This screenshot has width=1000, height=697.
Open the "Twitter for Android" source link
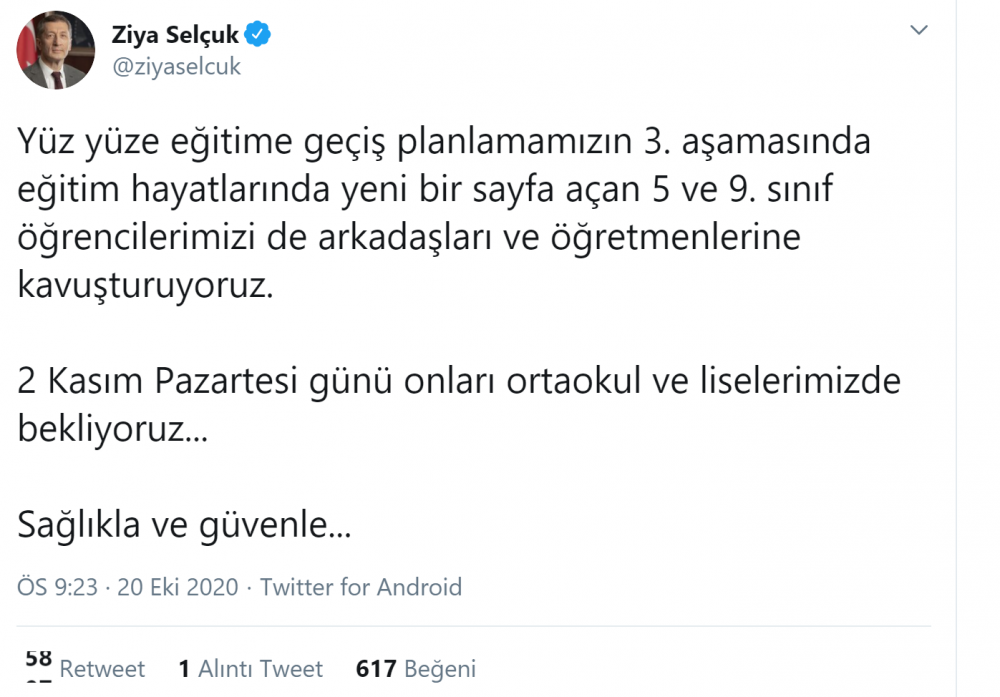tap(361, 587)
